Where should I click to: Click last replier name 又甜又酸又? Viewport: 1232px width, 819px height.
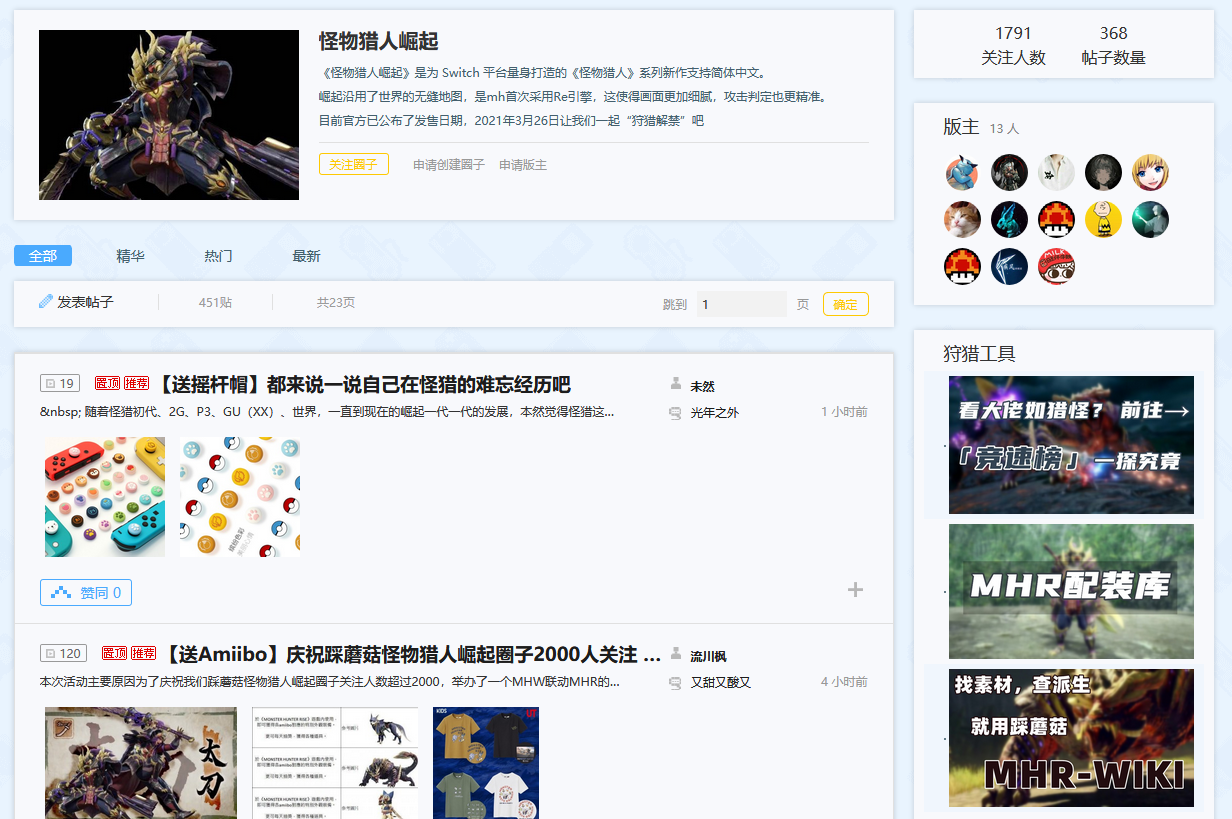720,682
